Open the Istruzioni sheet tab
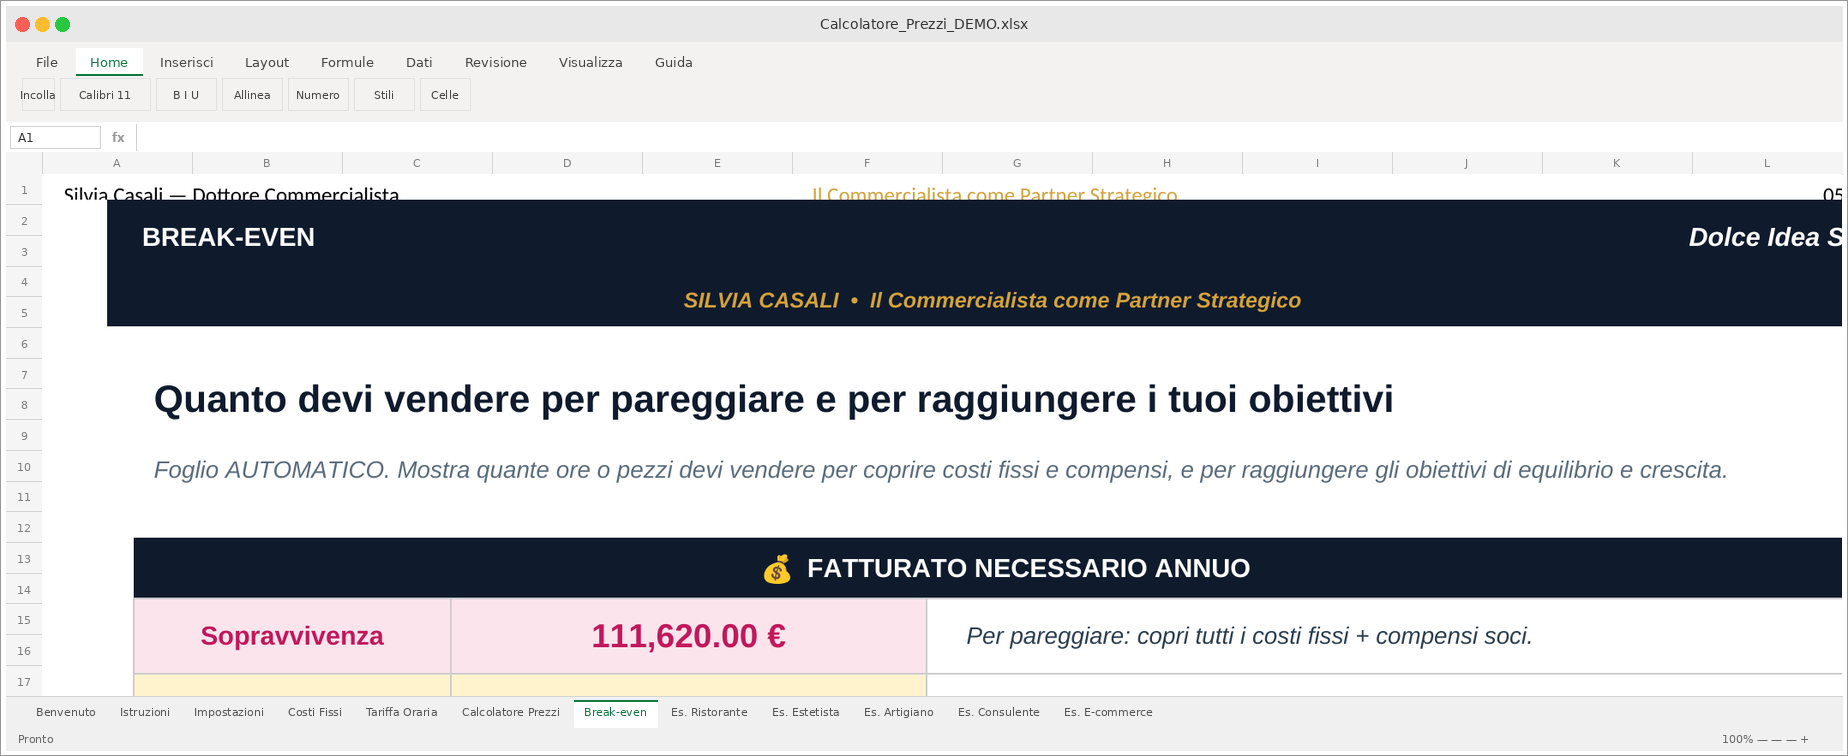 tap(145, 712)
